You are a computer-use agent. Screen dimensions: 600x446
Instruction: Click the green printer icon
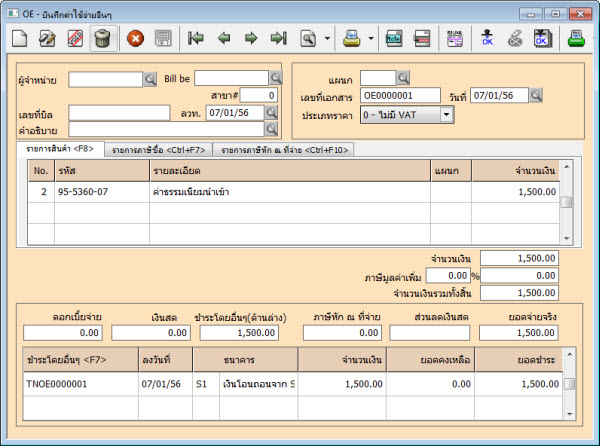[577, 38]
